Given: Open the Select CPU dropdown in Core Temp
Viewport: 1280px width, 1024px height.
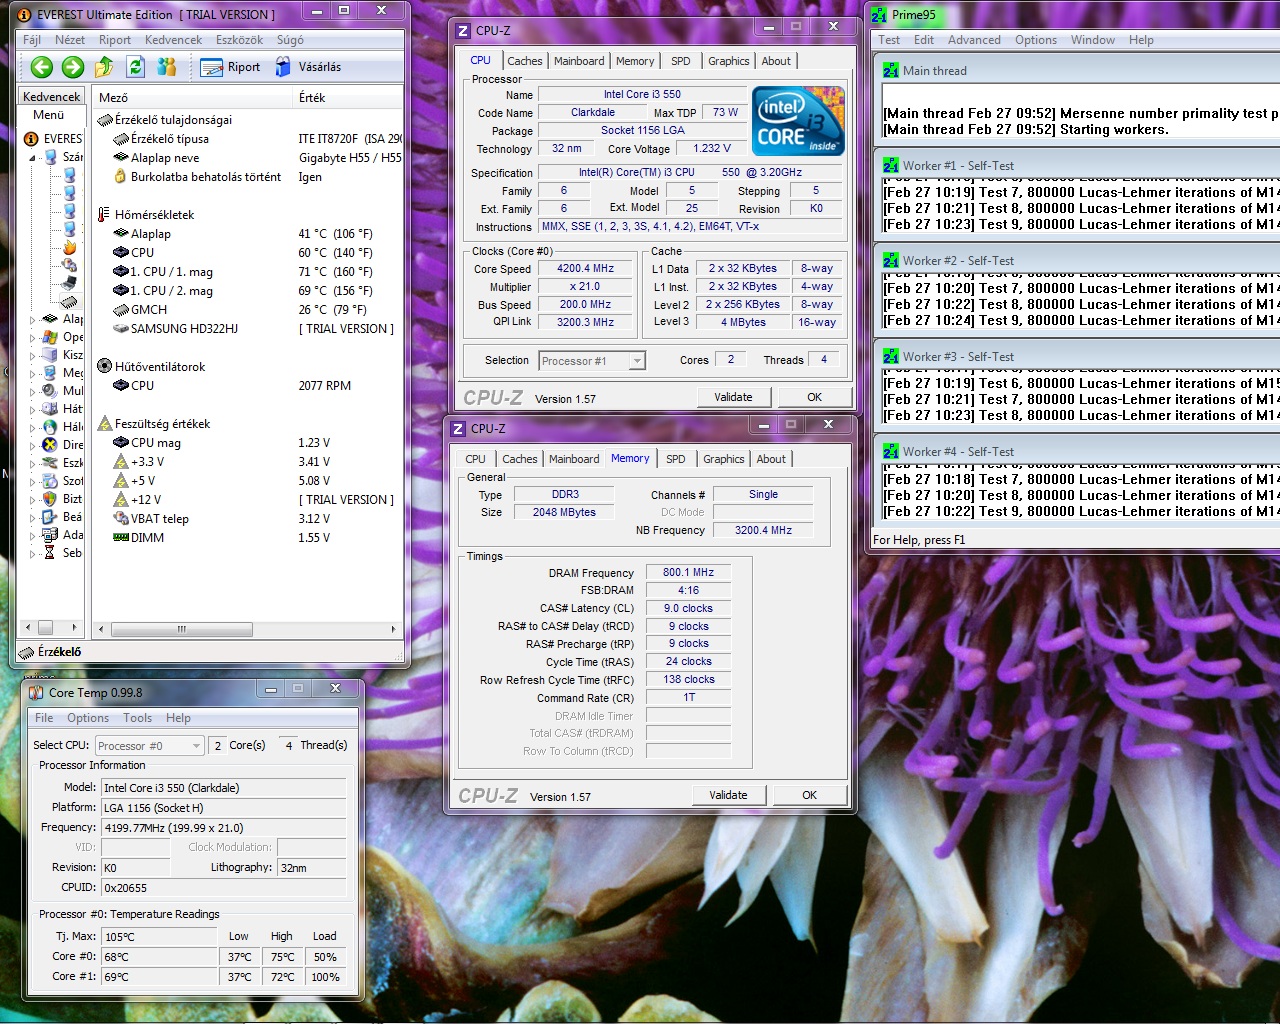Looking at the screenshot, I should [150, 746].
